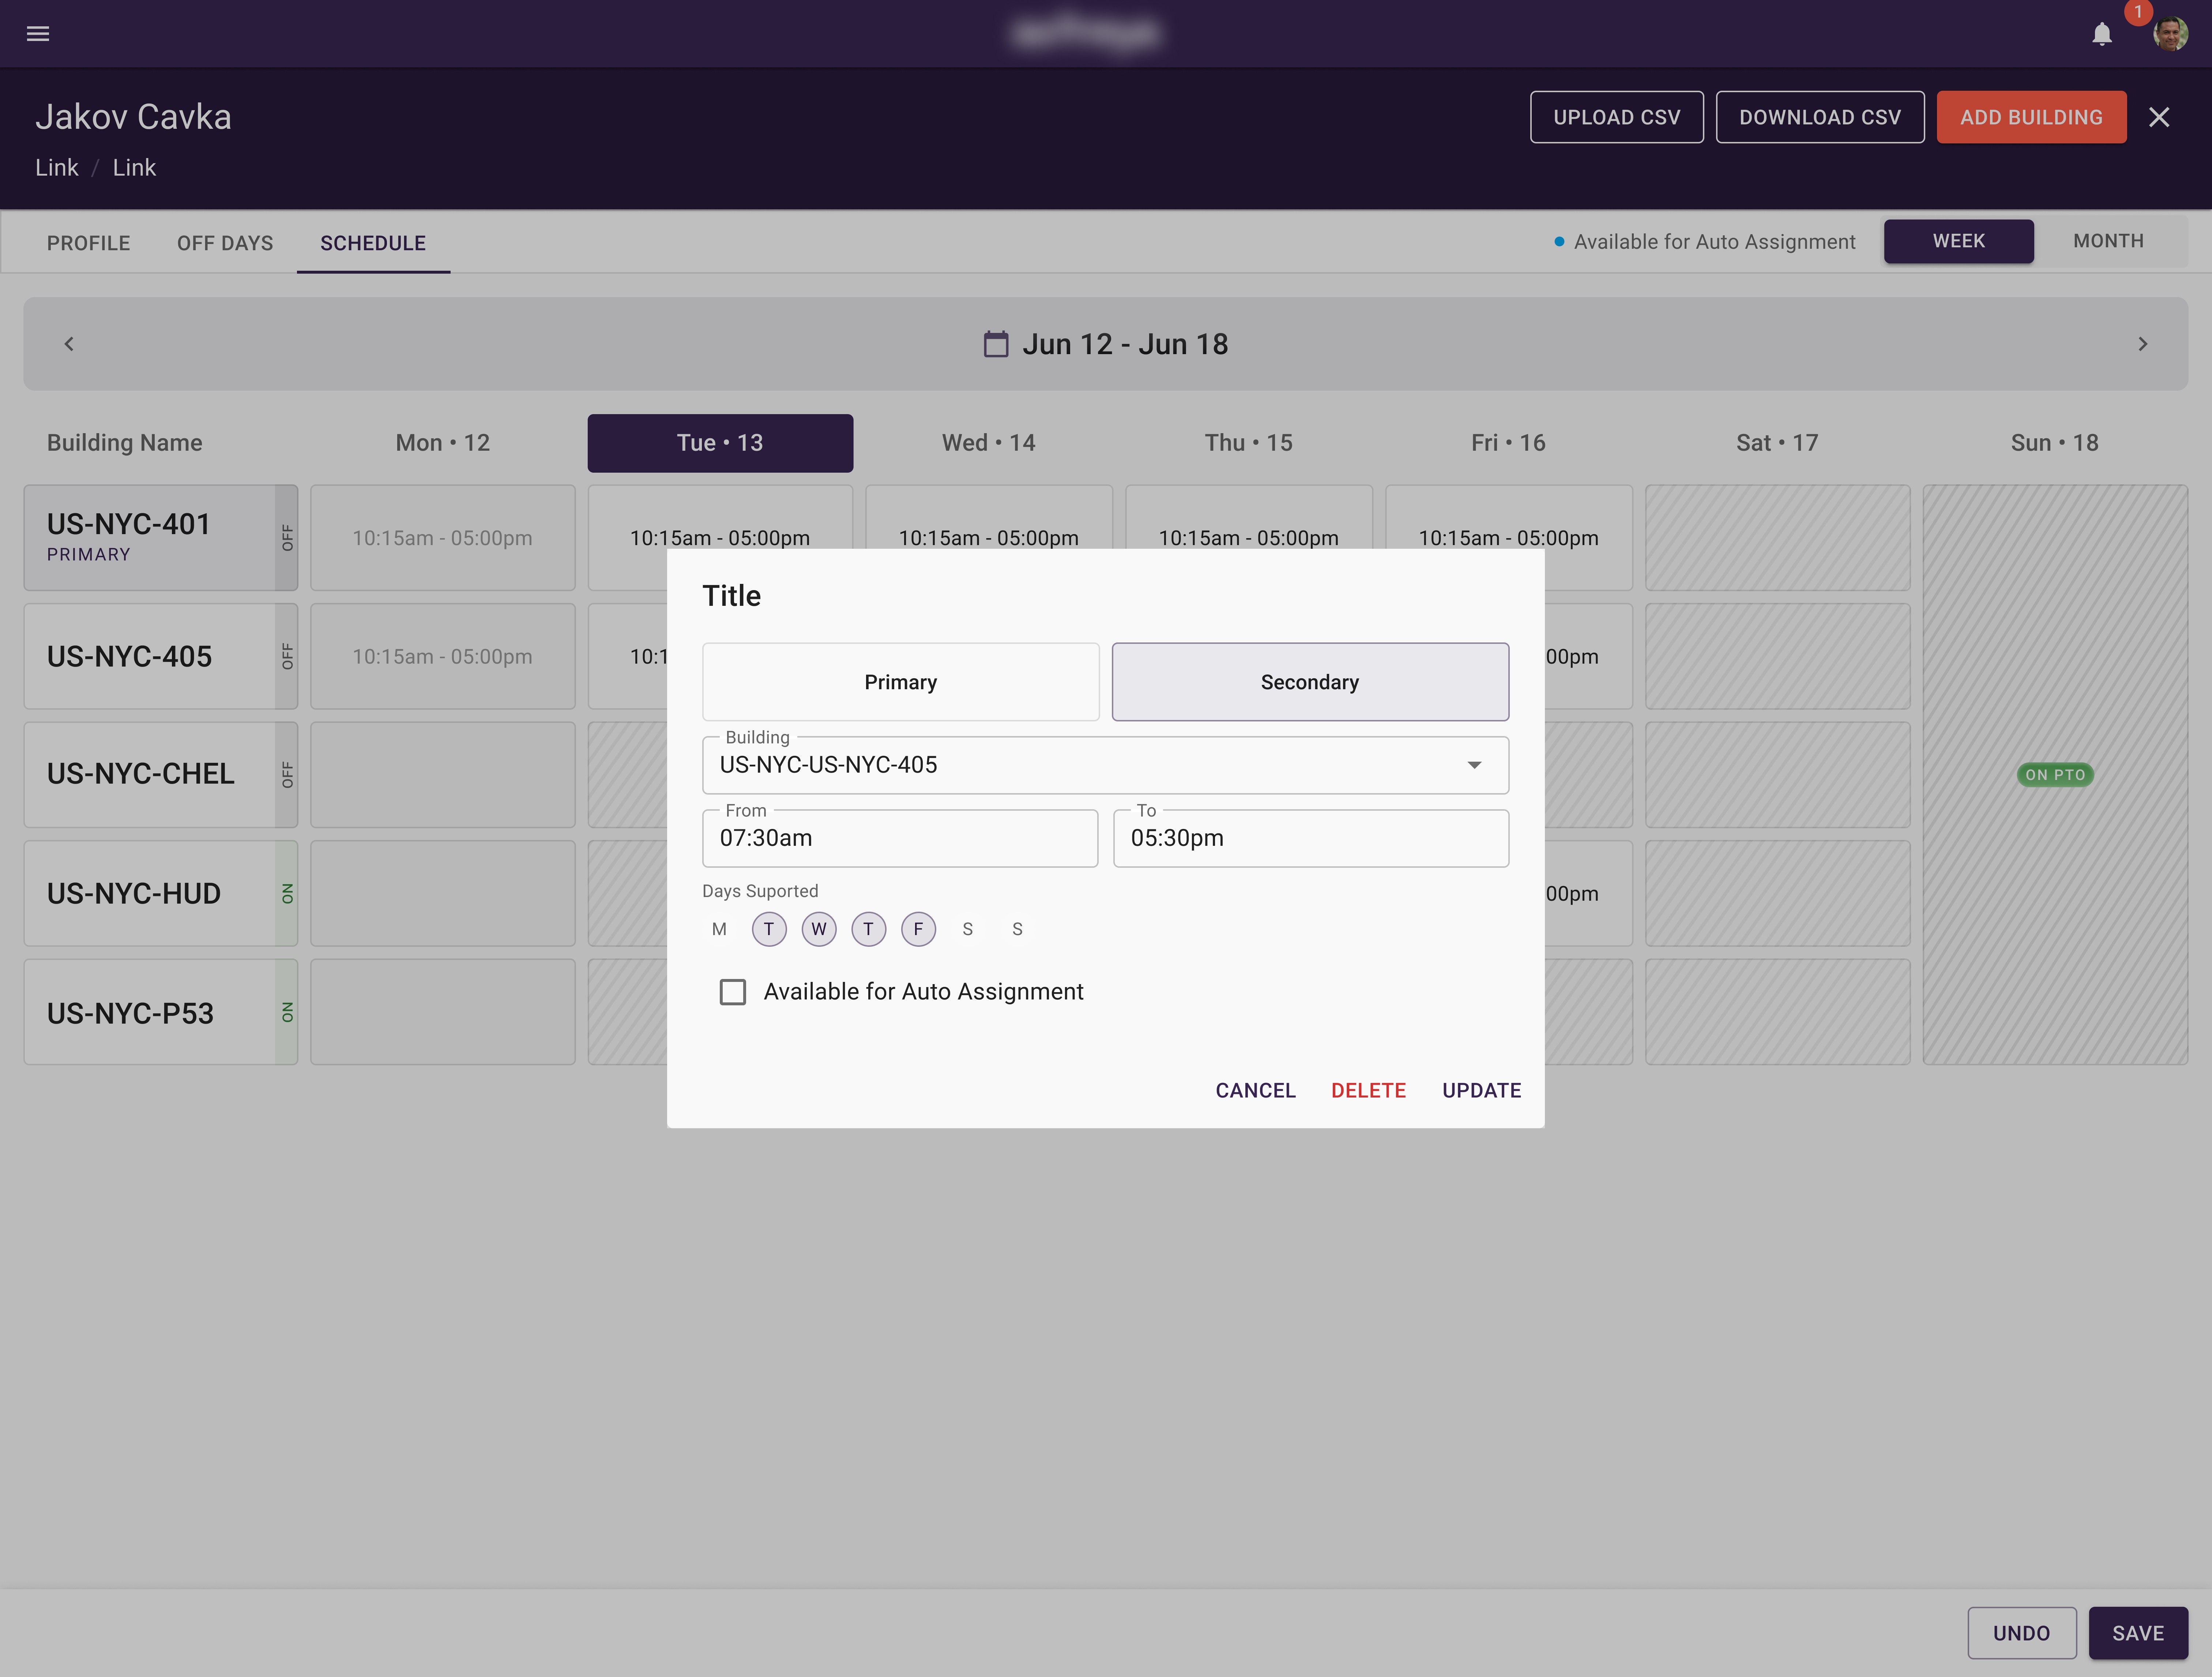Enable Available for Auto Assignment checkbox
This screenshot has height=1677, width=2212.
tap(733, 992)
